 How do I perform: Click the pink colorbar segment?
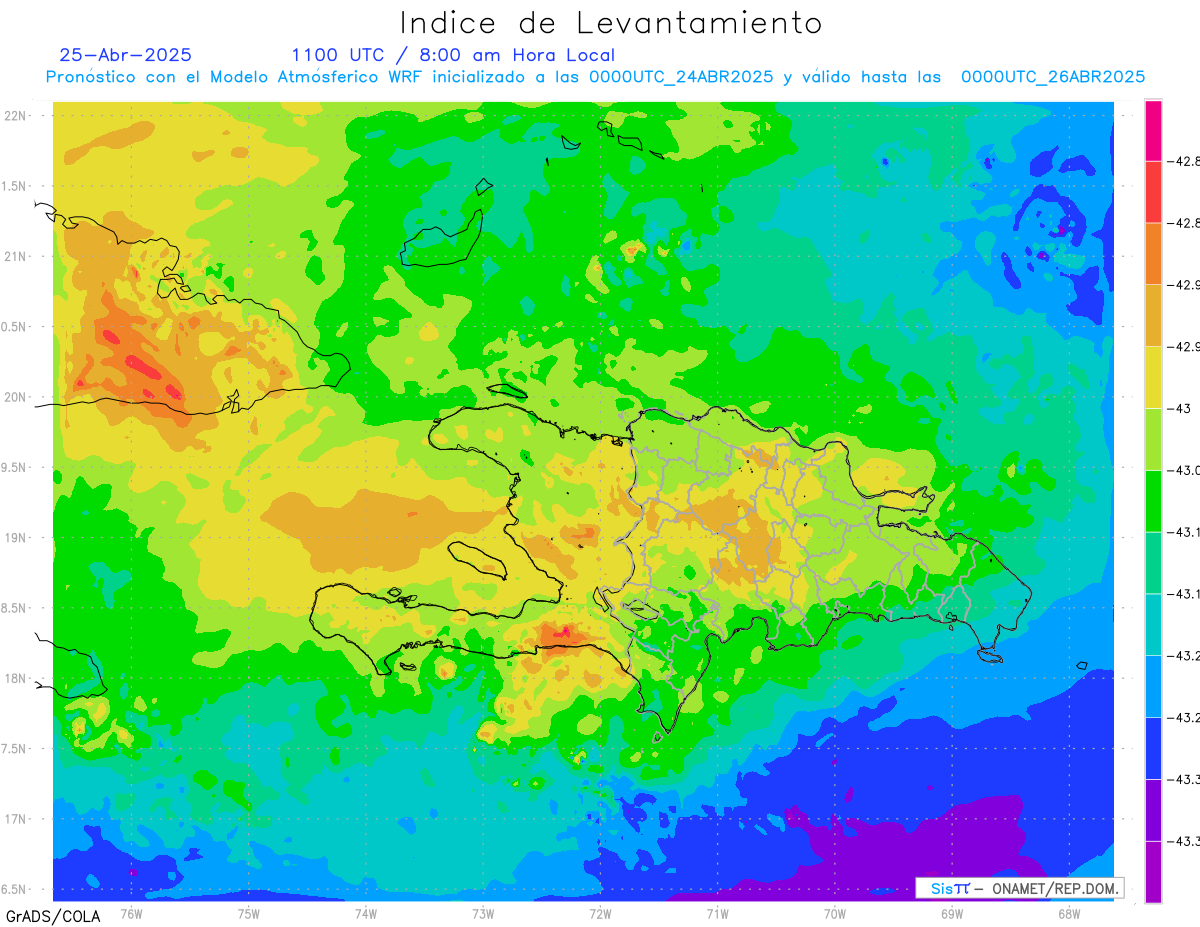click(x=1153, y=130)
